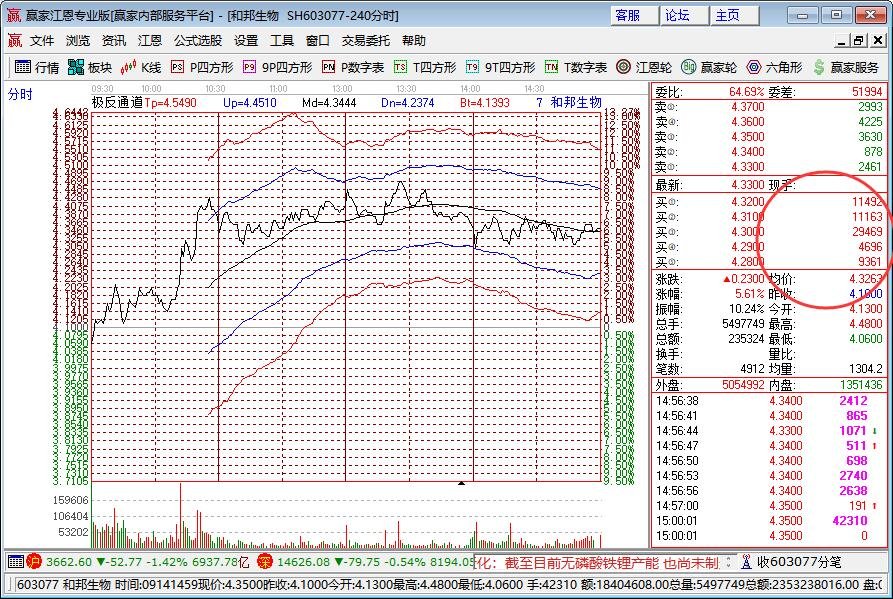The image size is (893, 599).
Task: Click the 15:00:01 trade with volume 42310
Action: (769, 520)
